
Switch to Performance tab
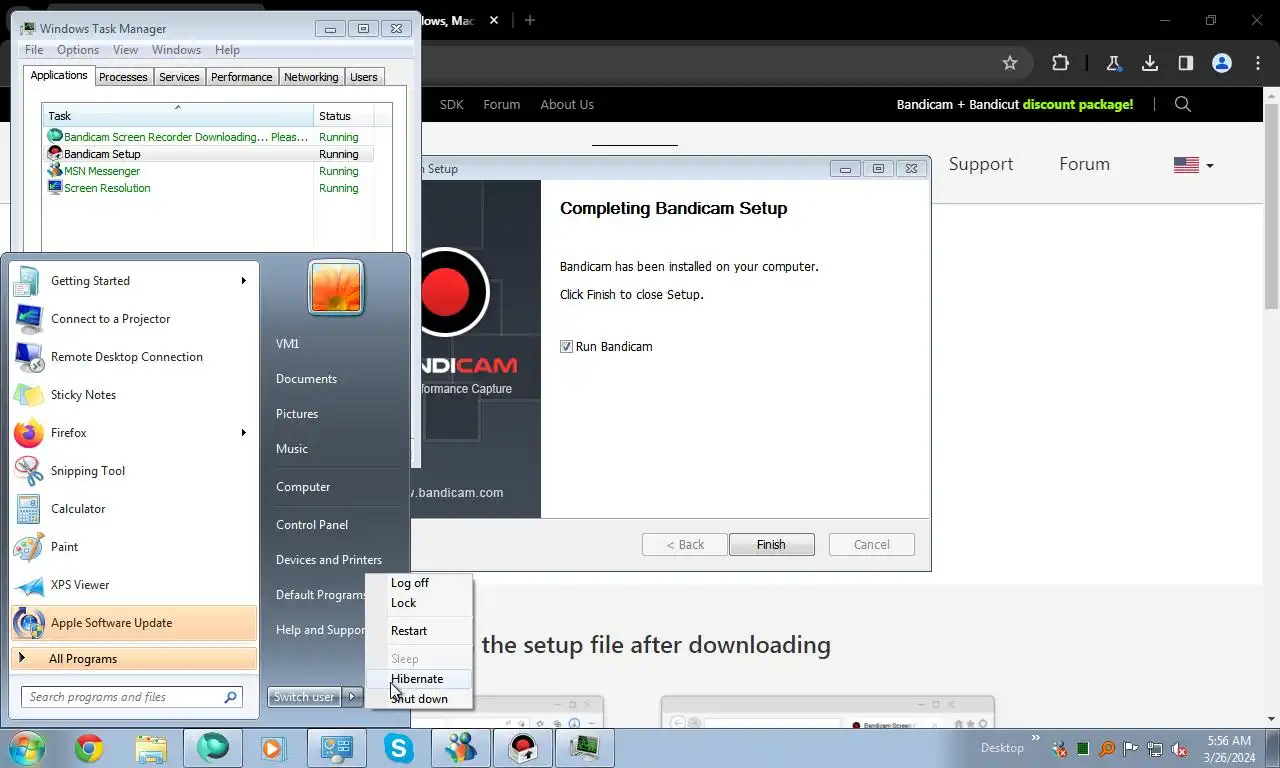click(x=241, y=77)
